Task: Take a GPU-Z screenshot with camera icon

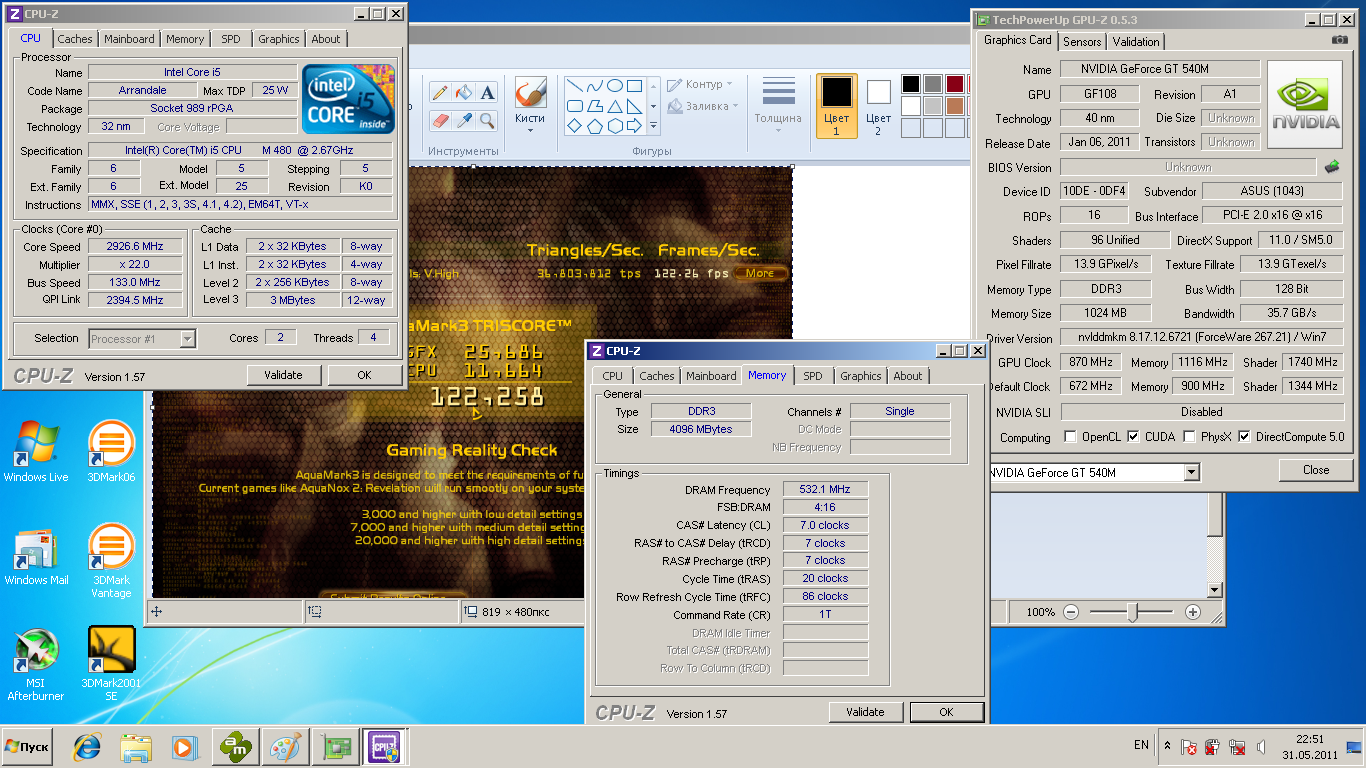Action: coord(1339,41)
